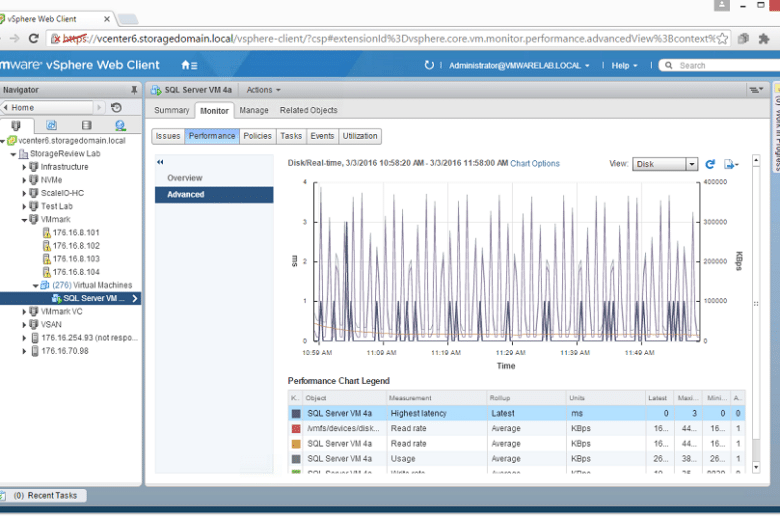780x516 pixels.
Task: Collapse the (276) Virtual Machines group
Action: tap(35, 286)
